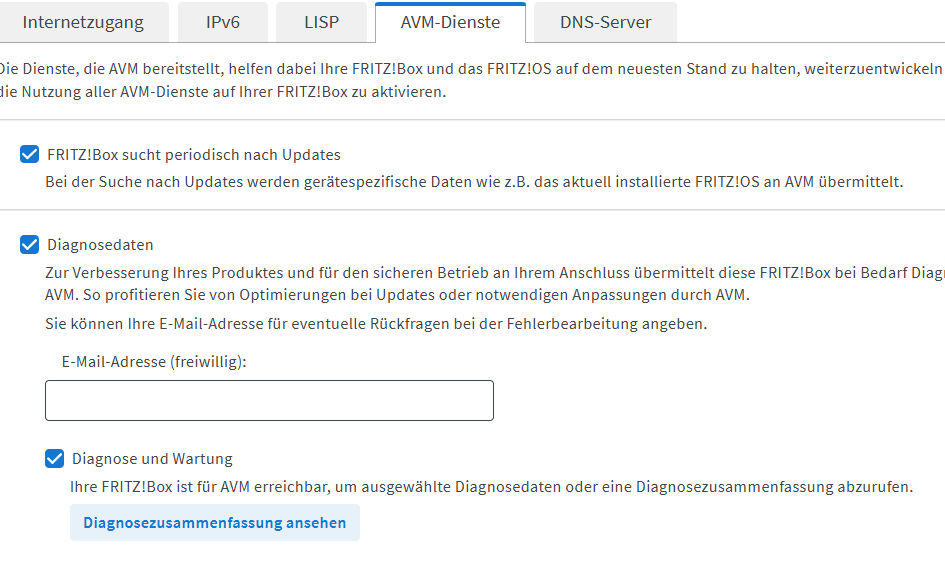Focus the optional e-mail address input field
The image size is (945, 564).
click(x=269, y=400)
